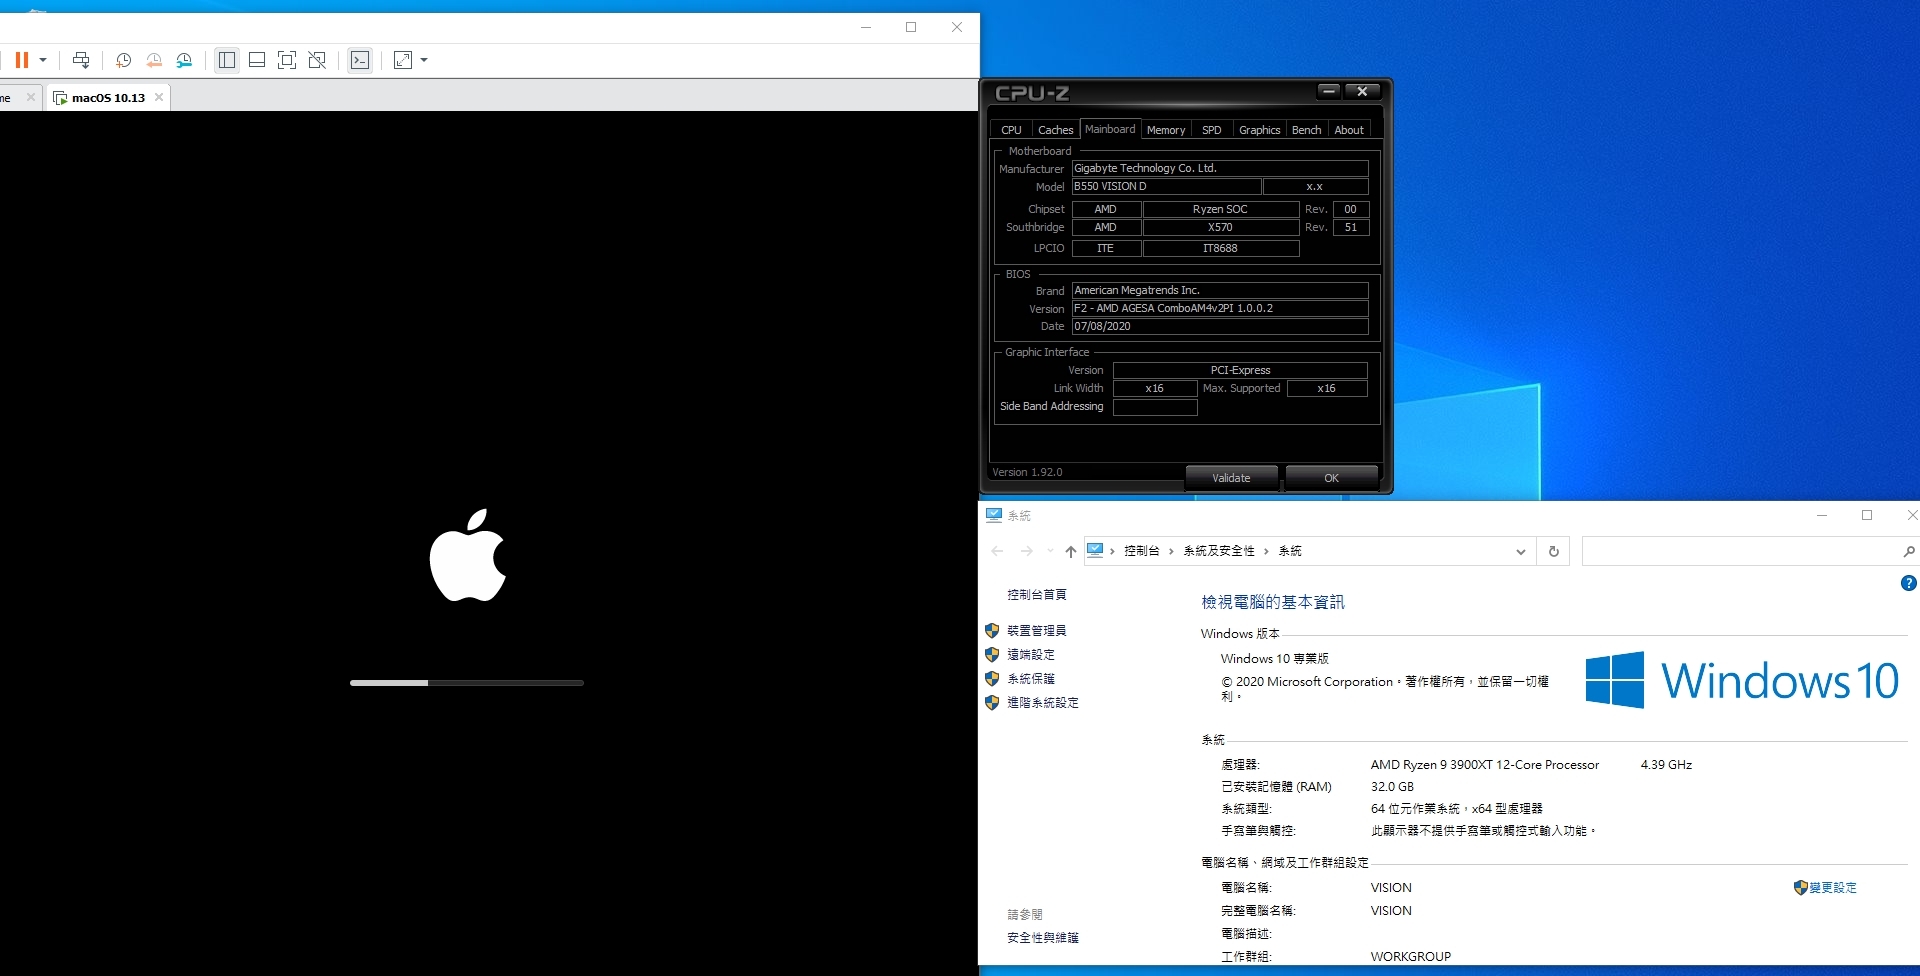Open 控制台首頁 link

(1037, 595)
